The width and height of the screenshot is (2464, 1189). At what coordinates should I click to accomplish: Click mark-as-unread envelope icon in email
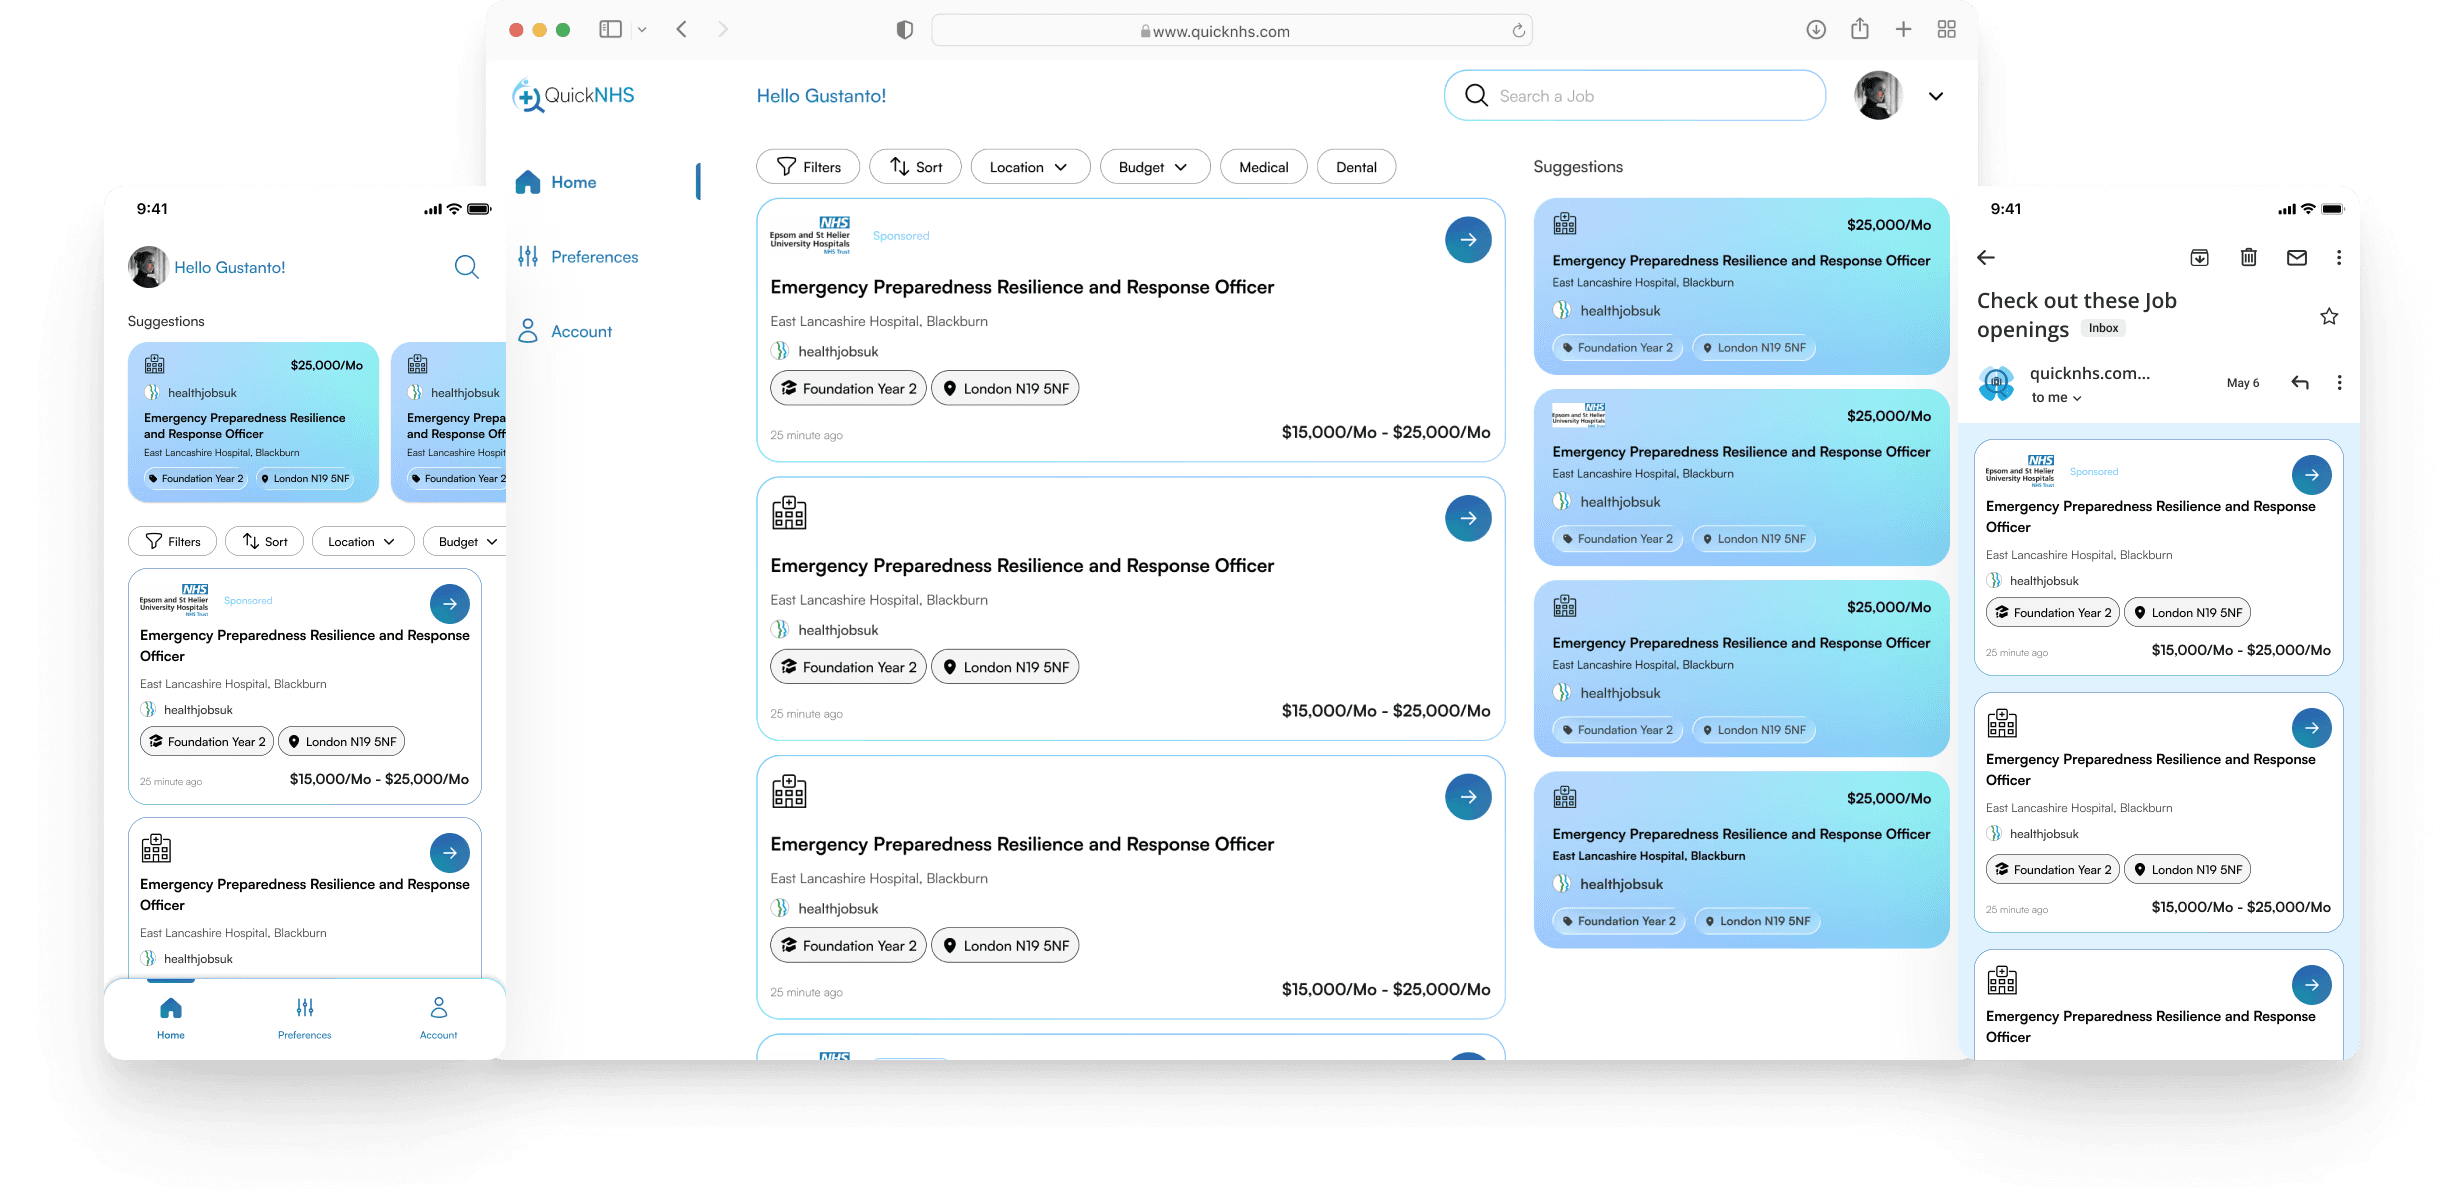click(2297, 258)
